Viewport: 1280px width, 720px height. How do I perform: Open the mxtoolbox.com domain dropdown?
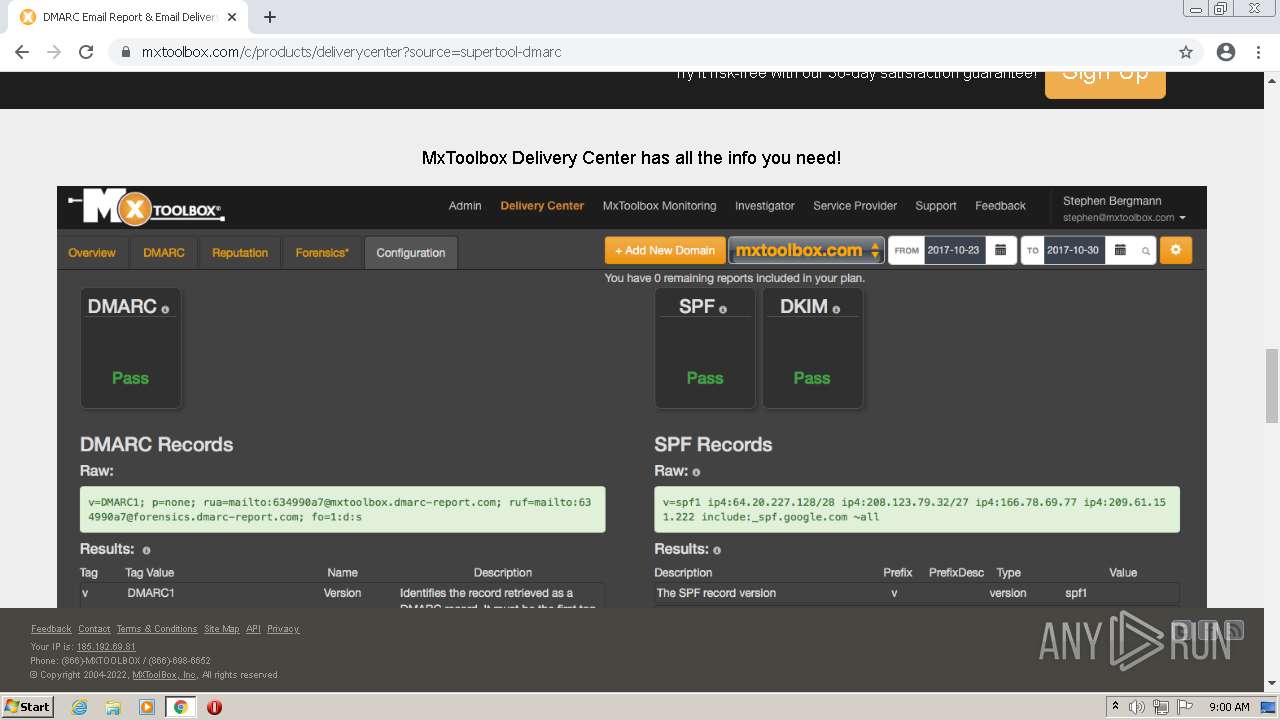(806, 250)
